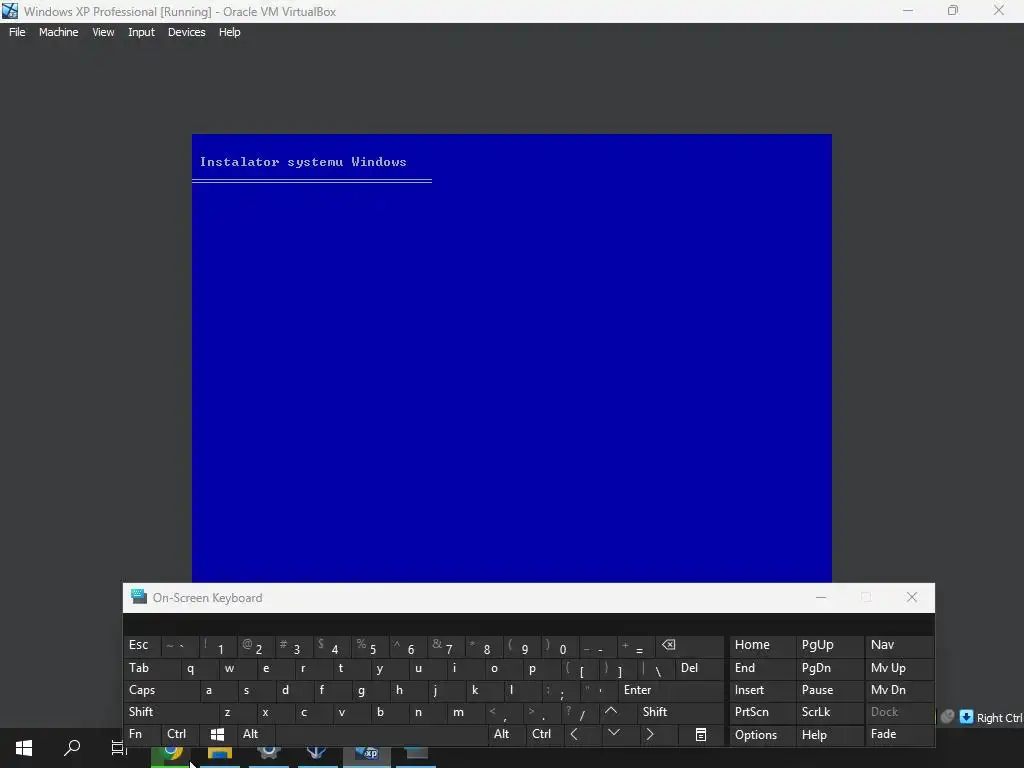Click the mouse integration status icon
1024x768 pixels.
pyautogui.click(x=948, y=717)
